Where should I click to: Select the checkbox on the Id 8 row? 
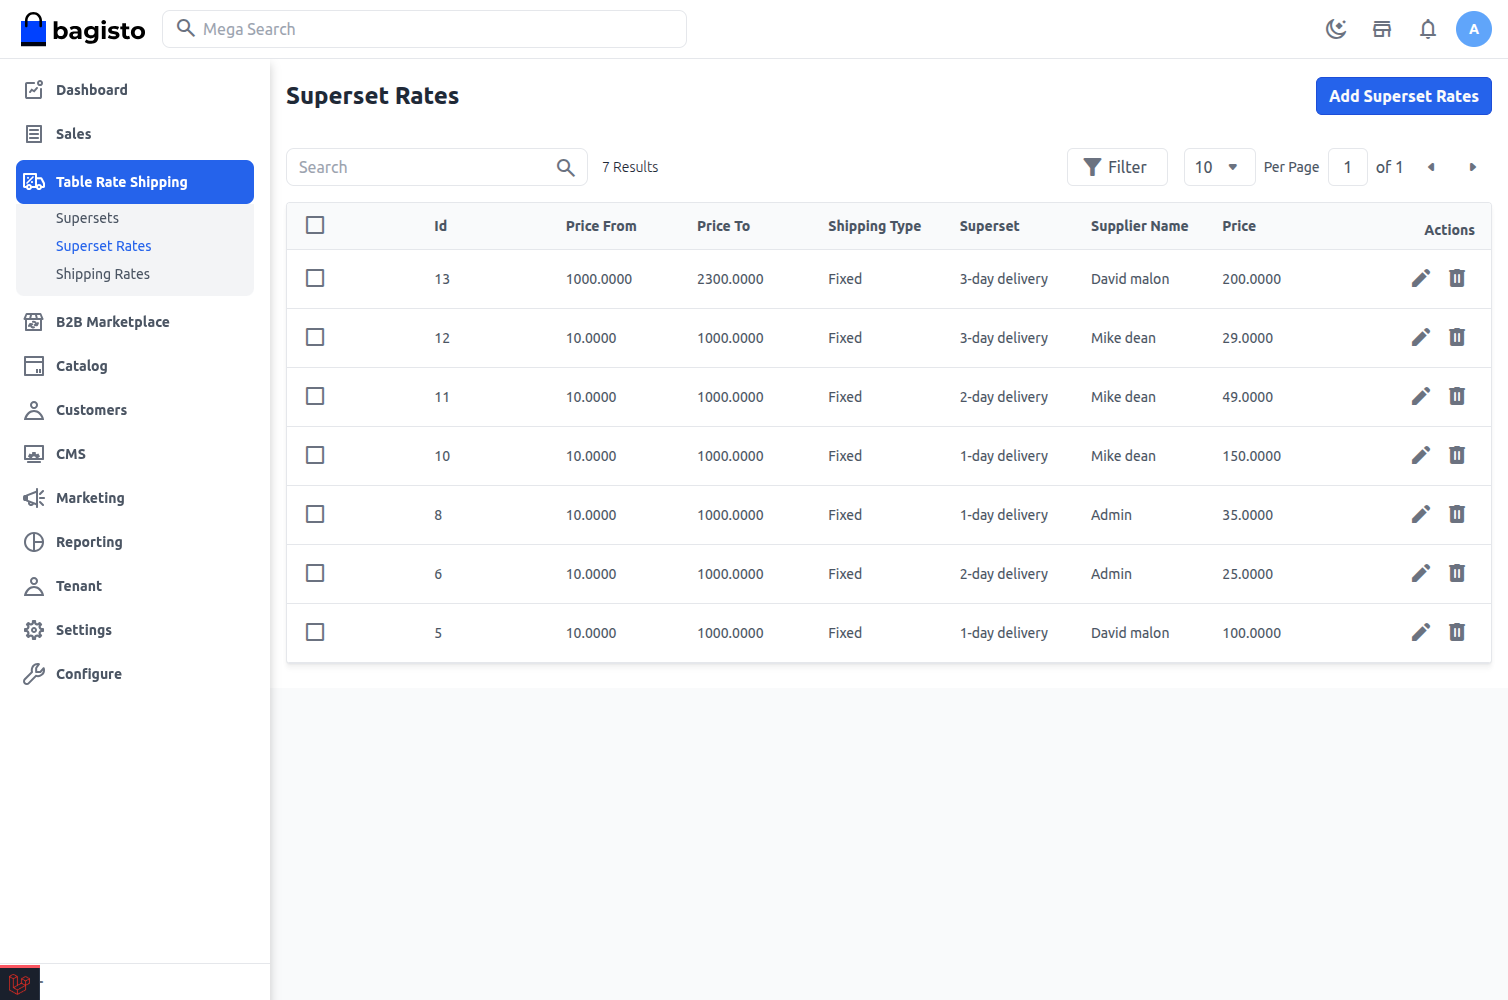(315, 514)
